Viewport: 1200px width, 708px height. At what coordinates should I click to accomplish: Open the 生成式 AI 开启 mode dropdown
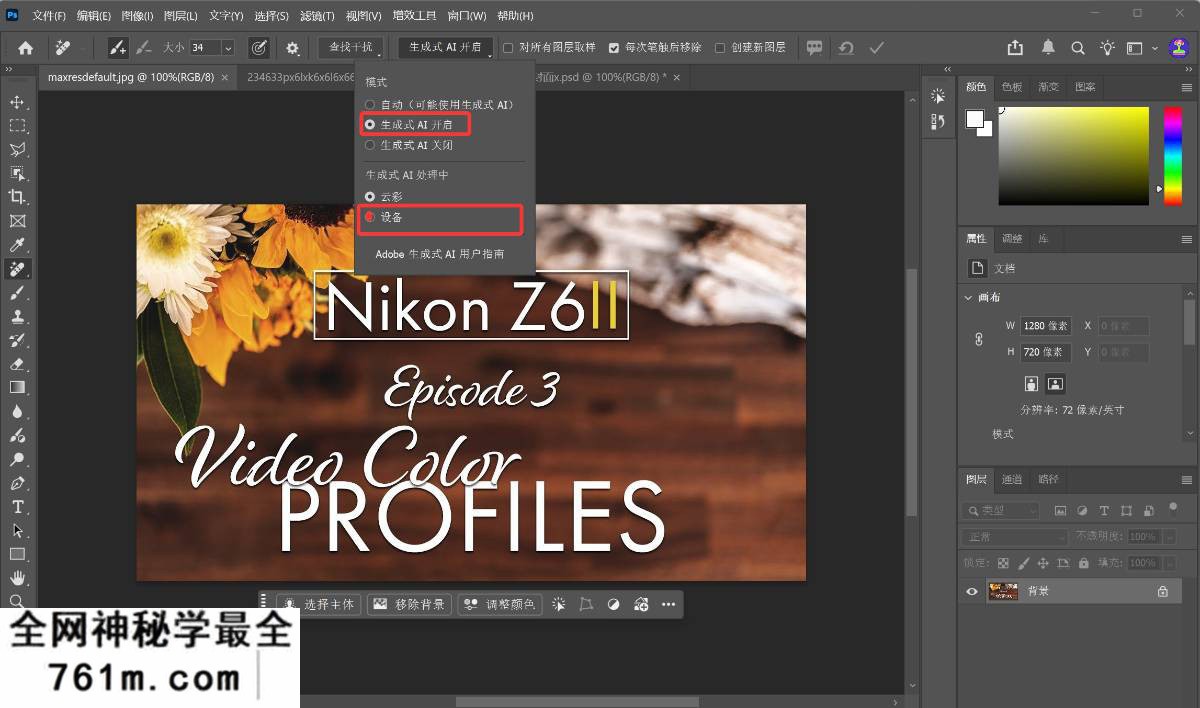445,47
